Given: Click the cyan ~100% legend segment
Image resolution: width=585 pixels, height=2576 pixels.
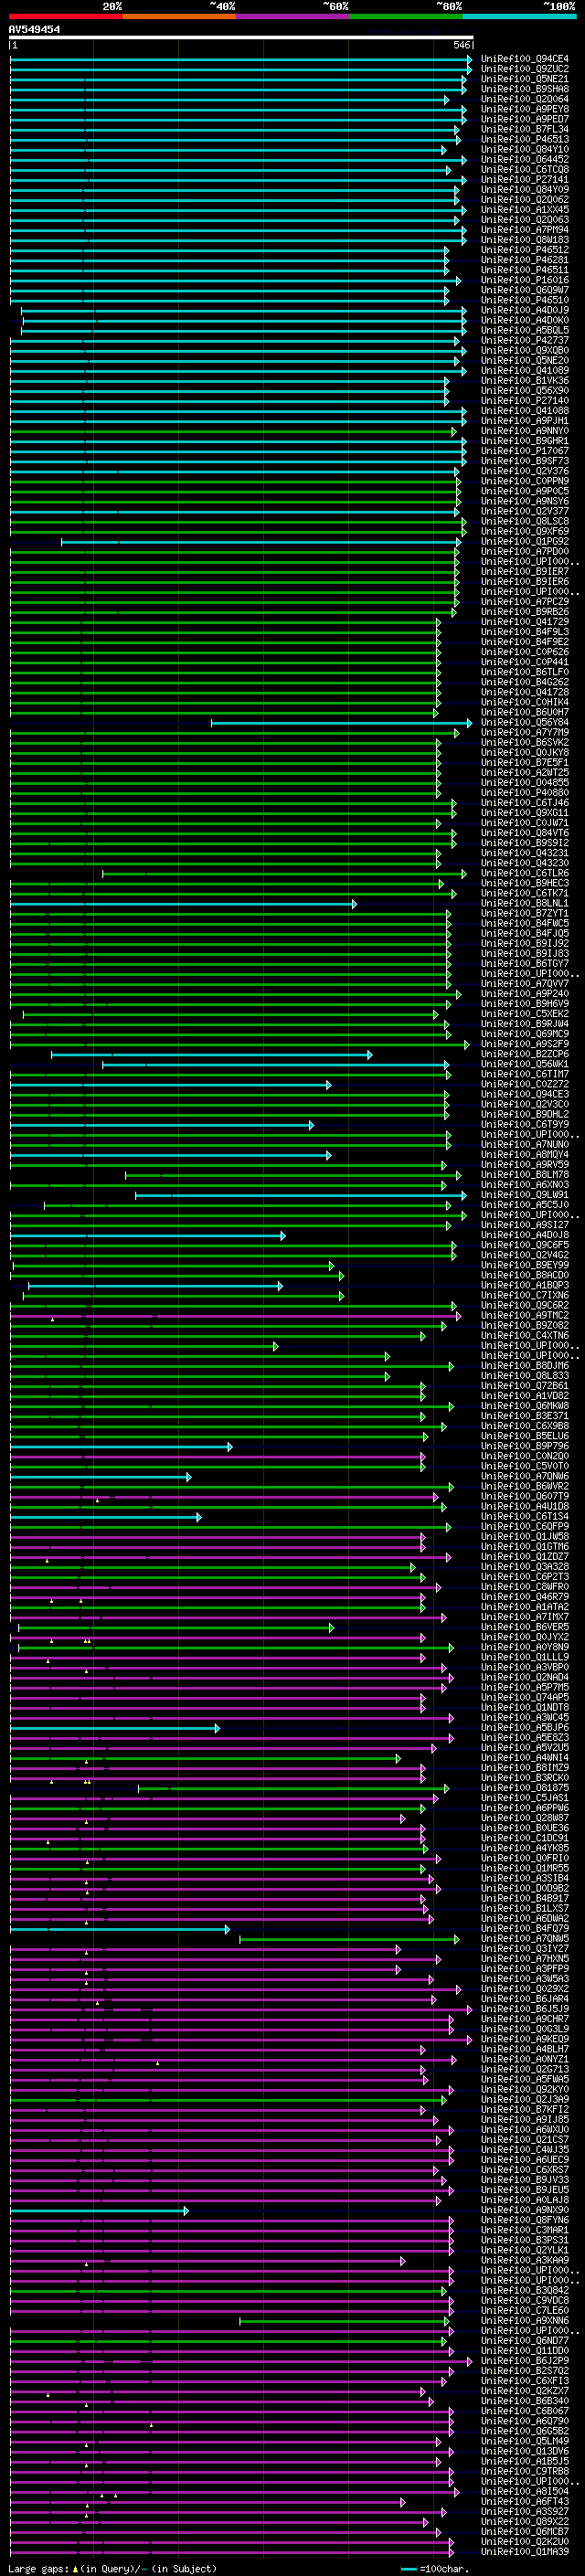Looking at the screenshot, I should click(519, 16).
